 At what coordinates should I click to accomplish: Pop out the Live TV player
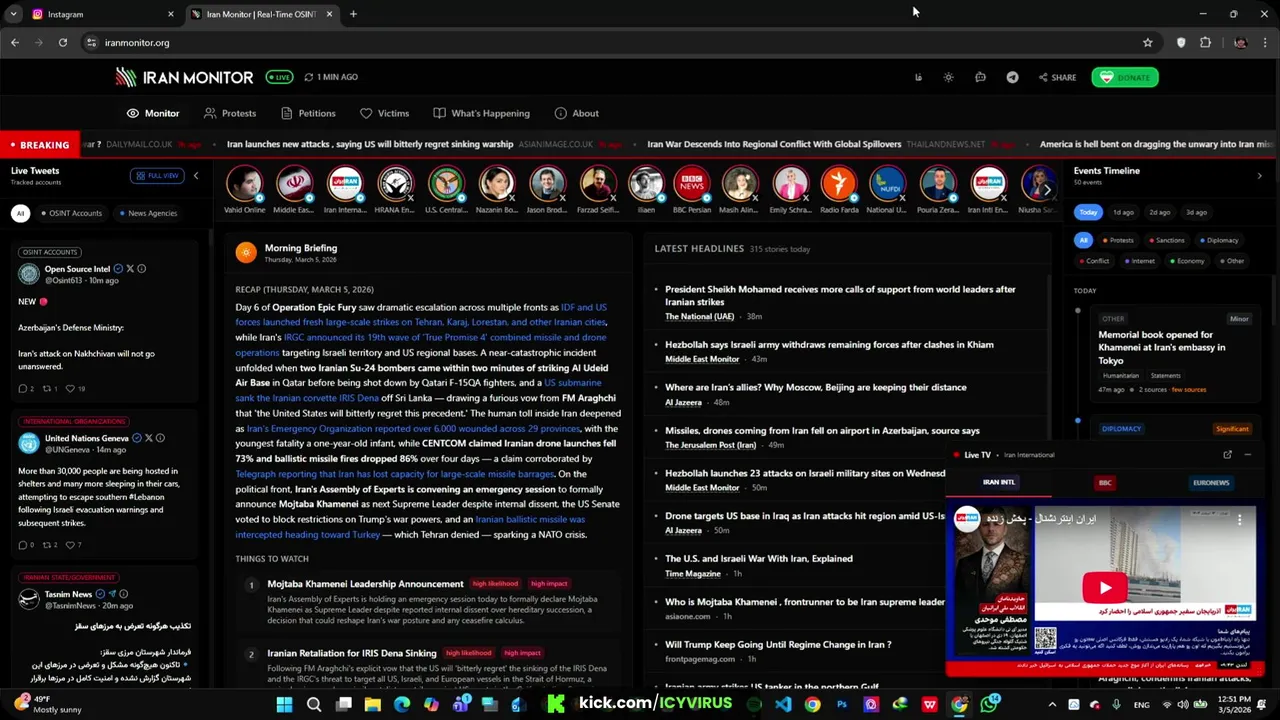click(1227, 455)
